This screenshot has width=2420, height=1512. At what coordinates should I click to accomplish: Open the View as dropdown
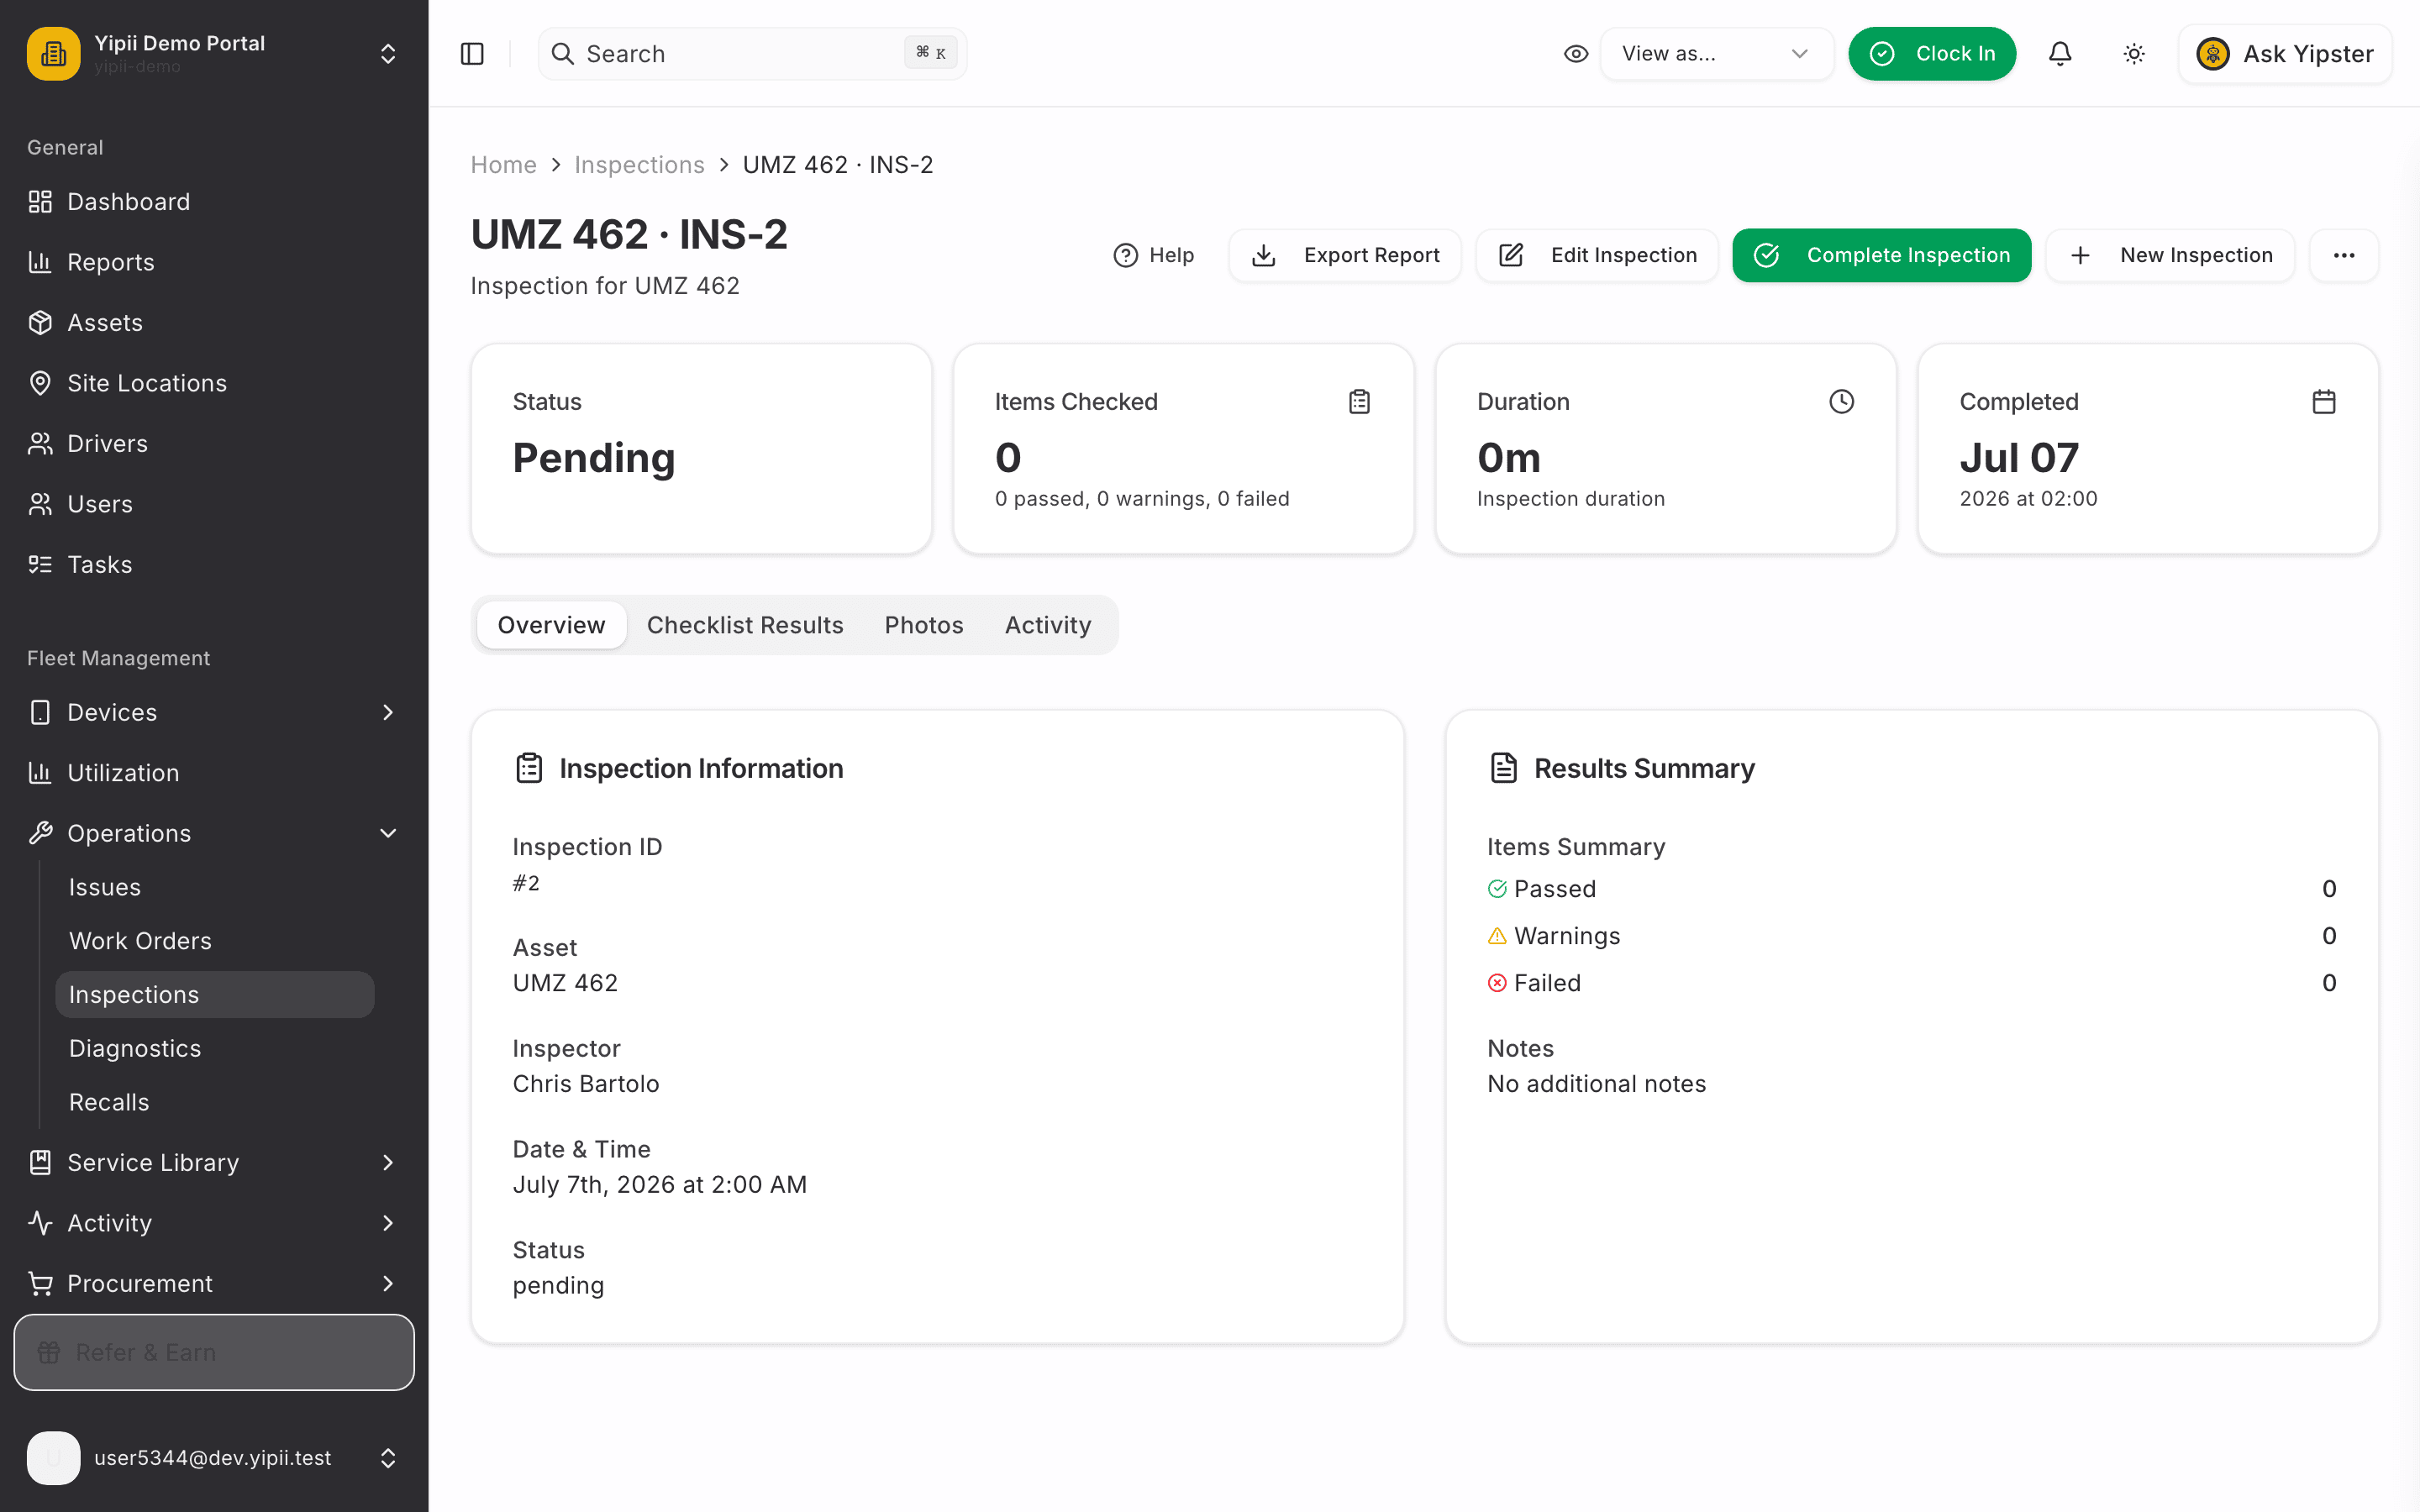(1716, 54)
